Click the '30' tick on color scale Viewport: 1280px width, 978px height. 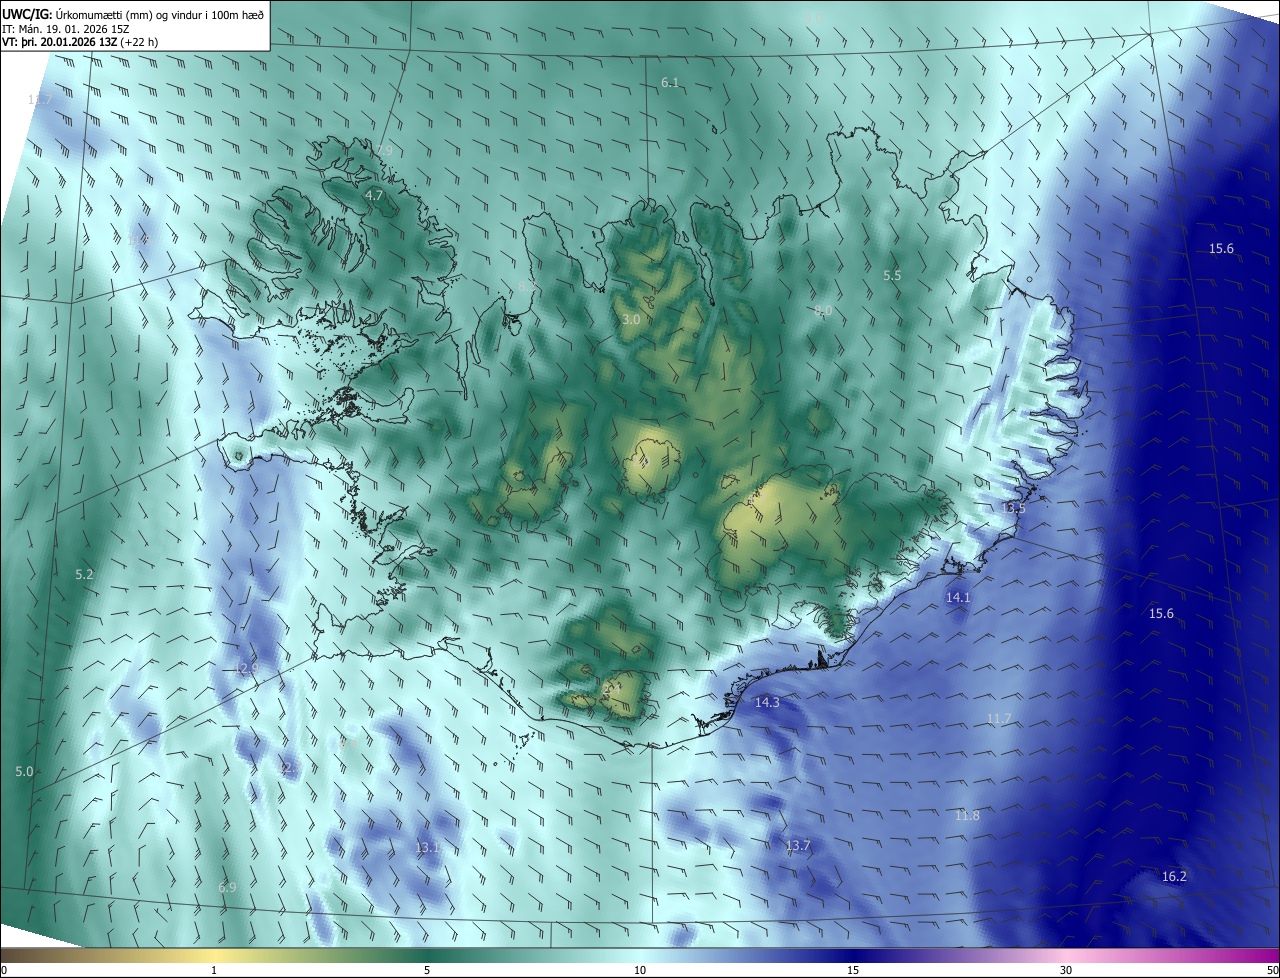[x=1066, y=971]
